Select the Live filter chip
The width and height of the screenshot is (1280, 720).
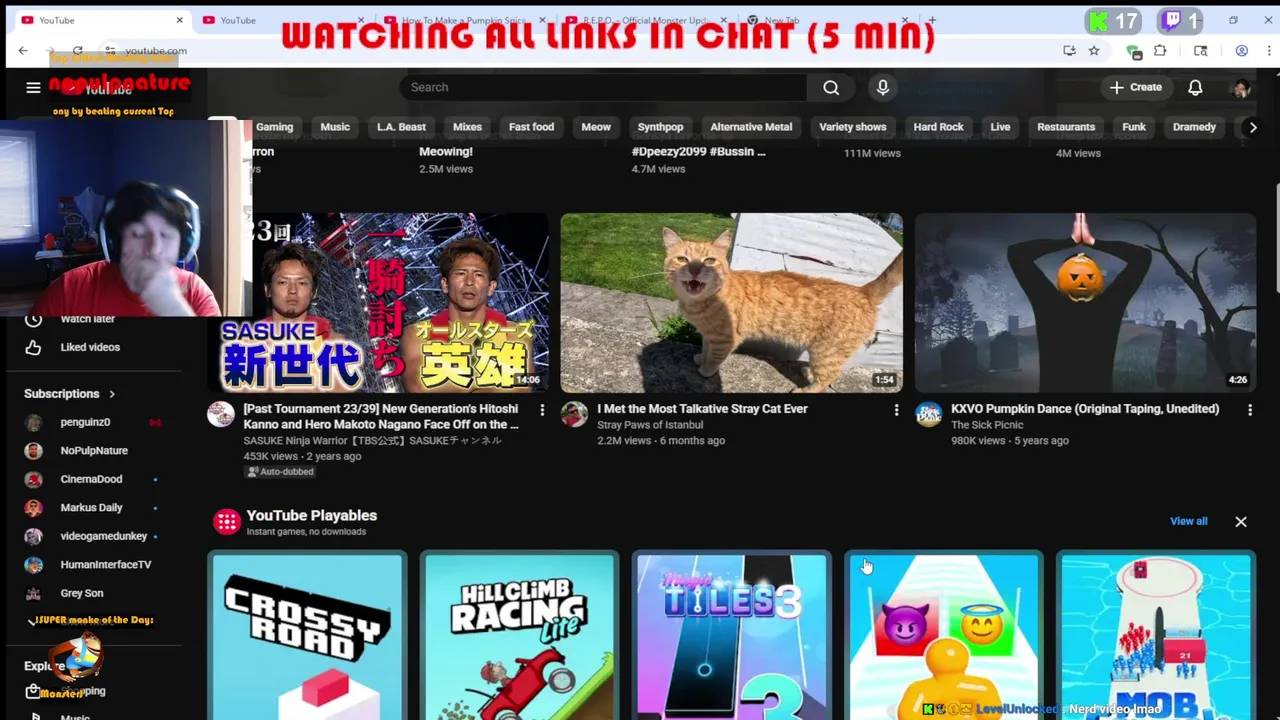(1000, 127)
